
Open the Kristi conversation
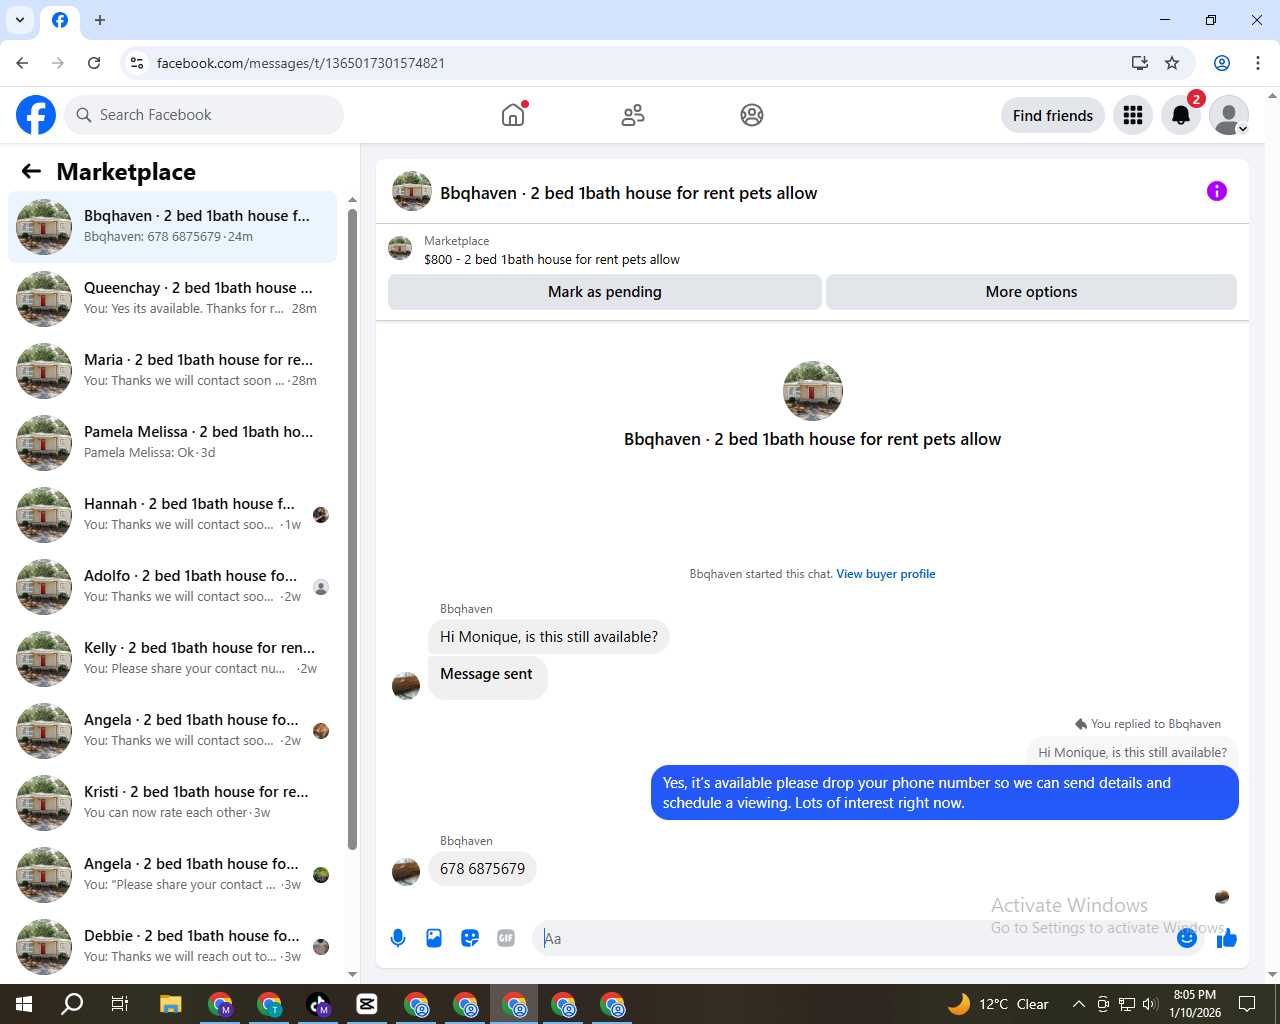tap(172, 803)
